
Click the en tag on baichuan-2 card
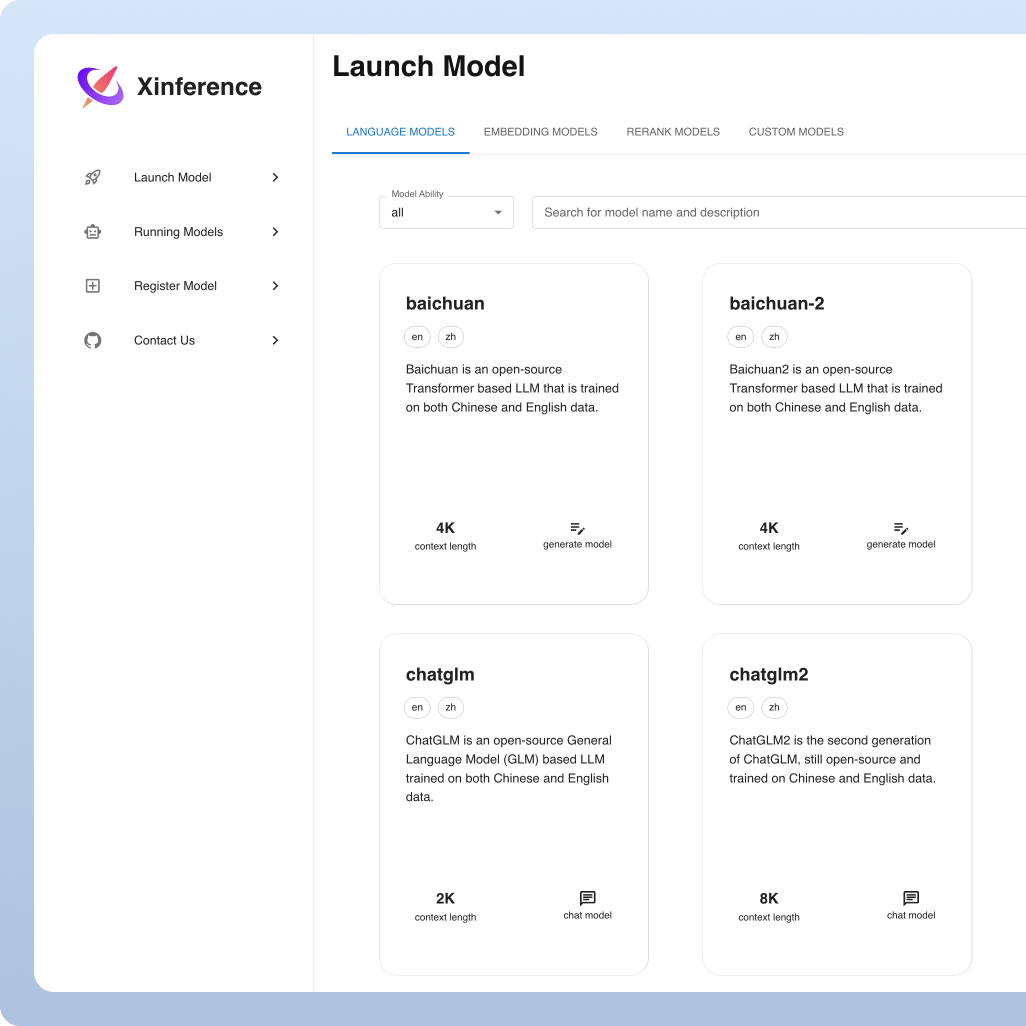[741, 337]
